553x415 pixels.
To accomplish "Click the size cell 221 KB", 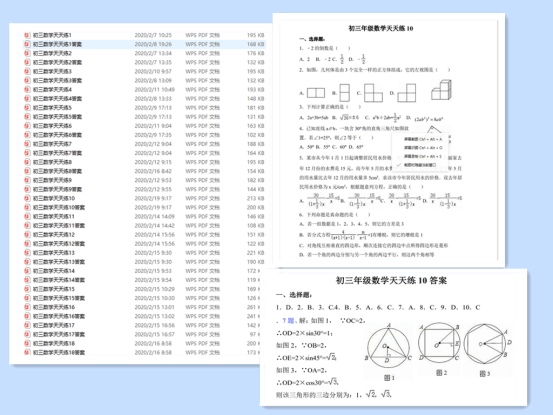I will tap(256, 253).
